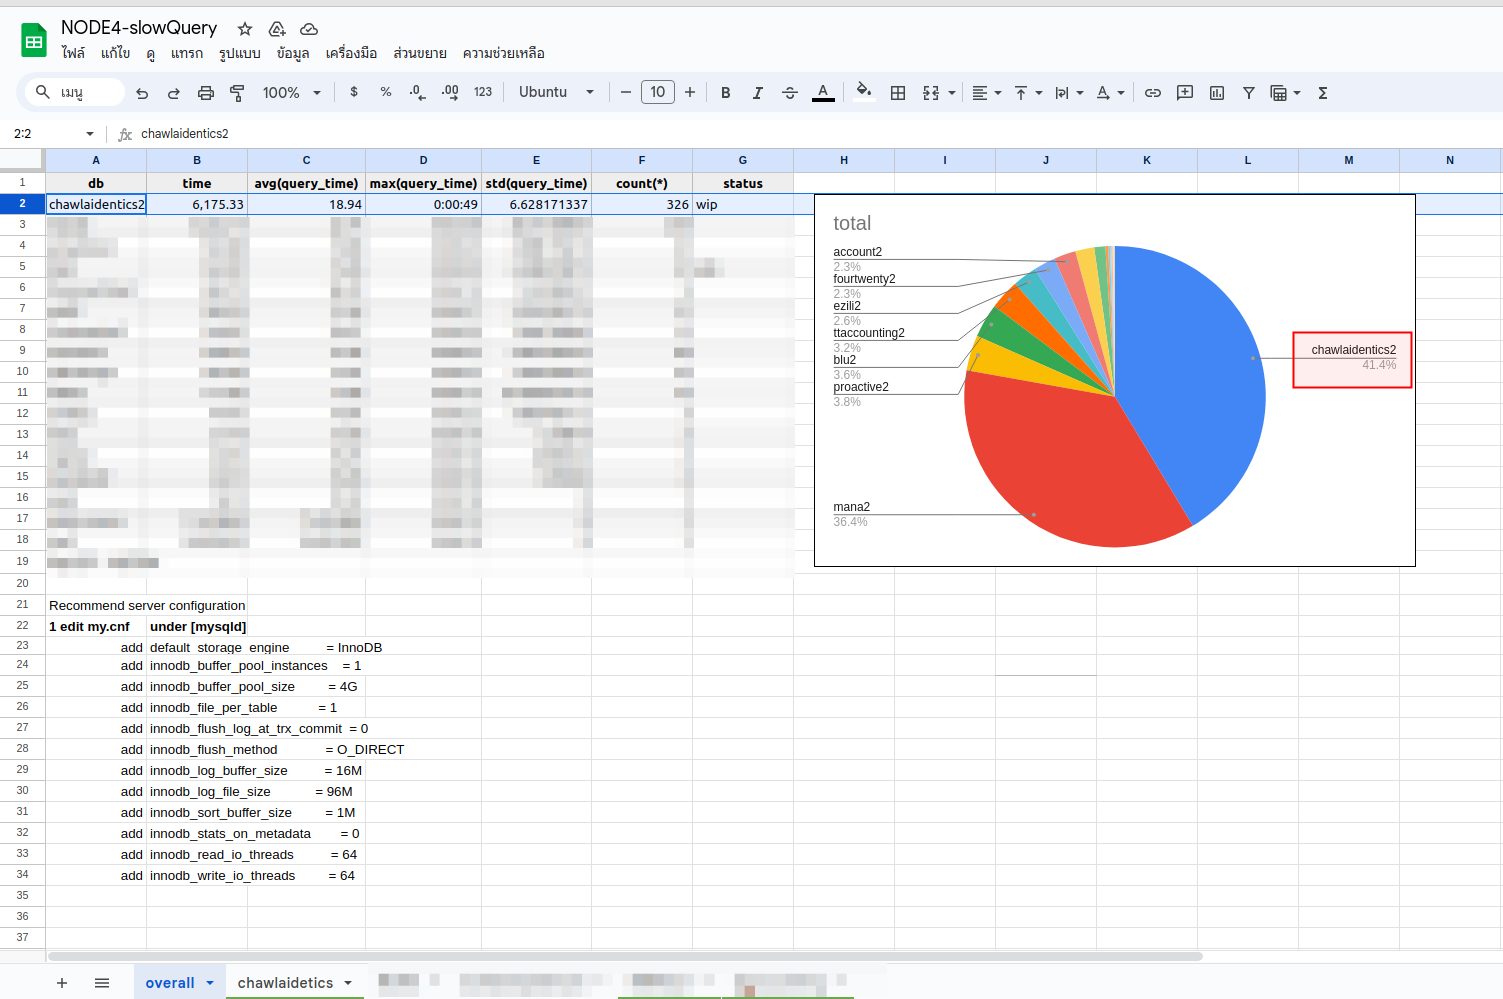Insert chart icon
1503x999 pixels.
(1217, 93)
